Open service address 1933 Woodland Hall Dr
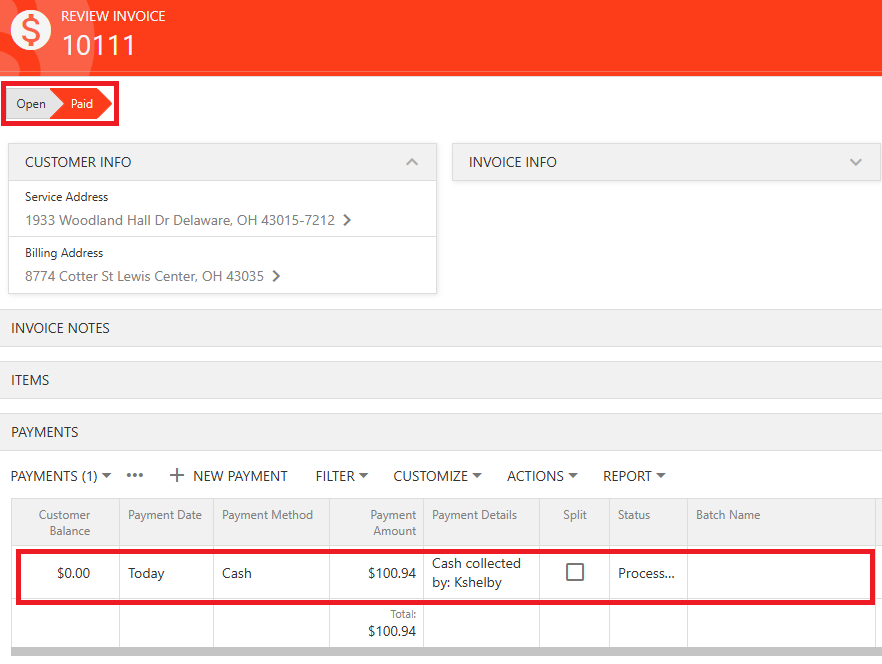This screenshot has width=882, height=664. 179,220
